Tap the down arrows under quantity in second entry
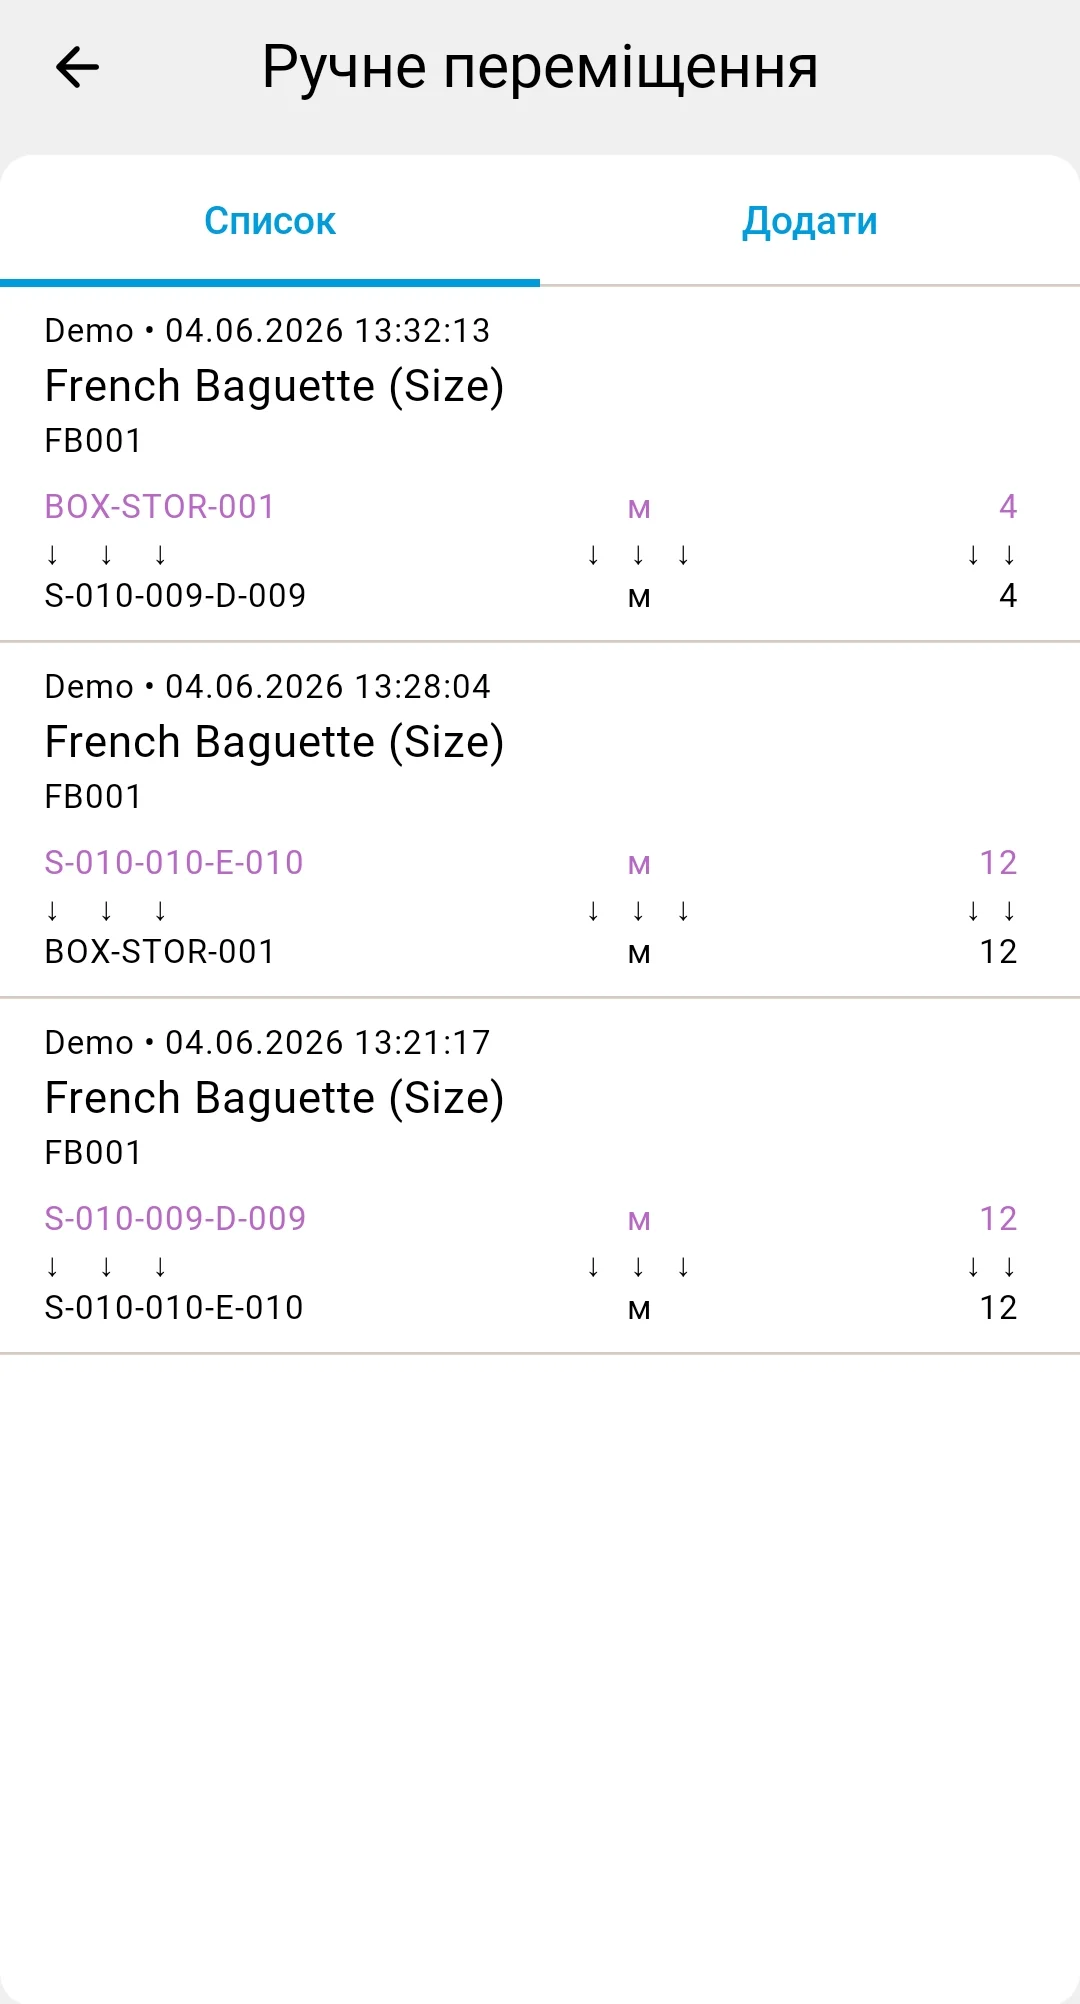Viewport: 1080px width, 2004px height. (991, 911)
